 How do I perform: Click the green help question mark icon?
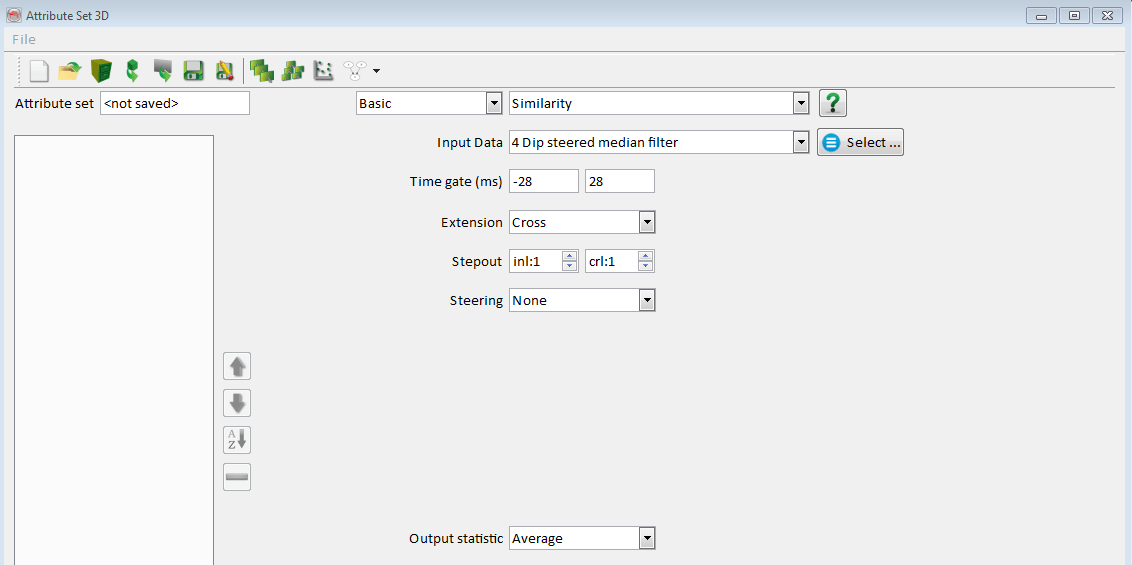pyautogui.click(x=832, y=103)
